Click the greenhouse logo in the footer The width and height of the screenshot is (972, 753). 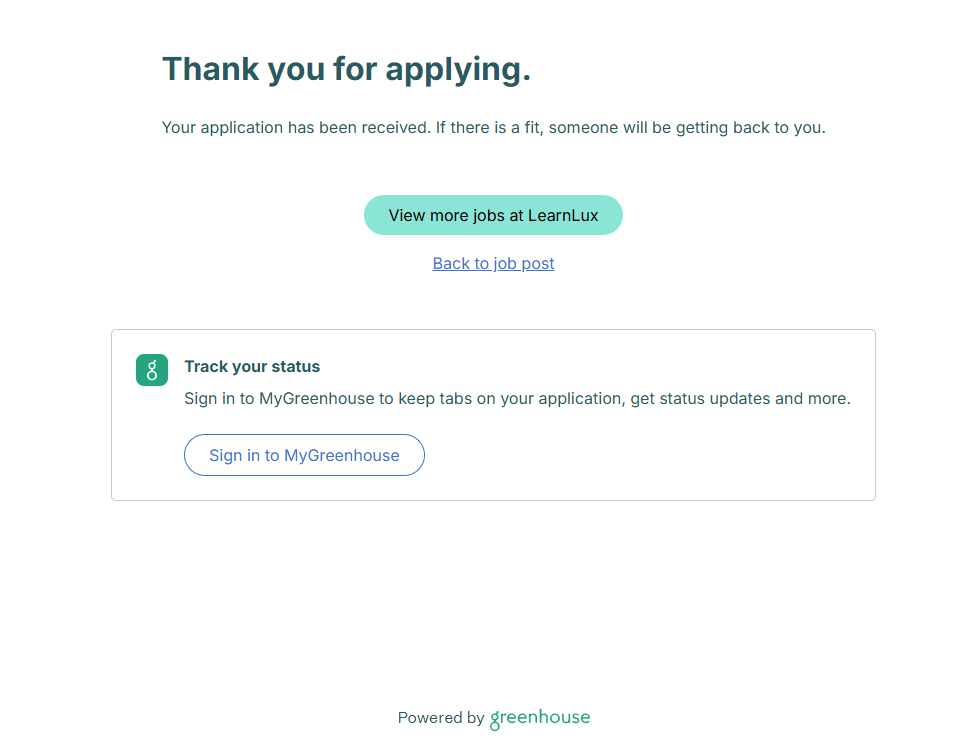(x=540, y=718)
